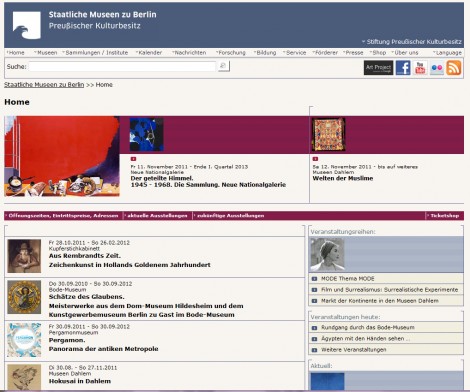Open zukünftige Ausstellungen tab

pyautogui.click(x=229, y=216)
